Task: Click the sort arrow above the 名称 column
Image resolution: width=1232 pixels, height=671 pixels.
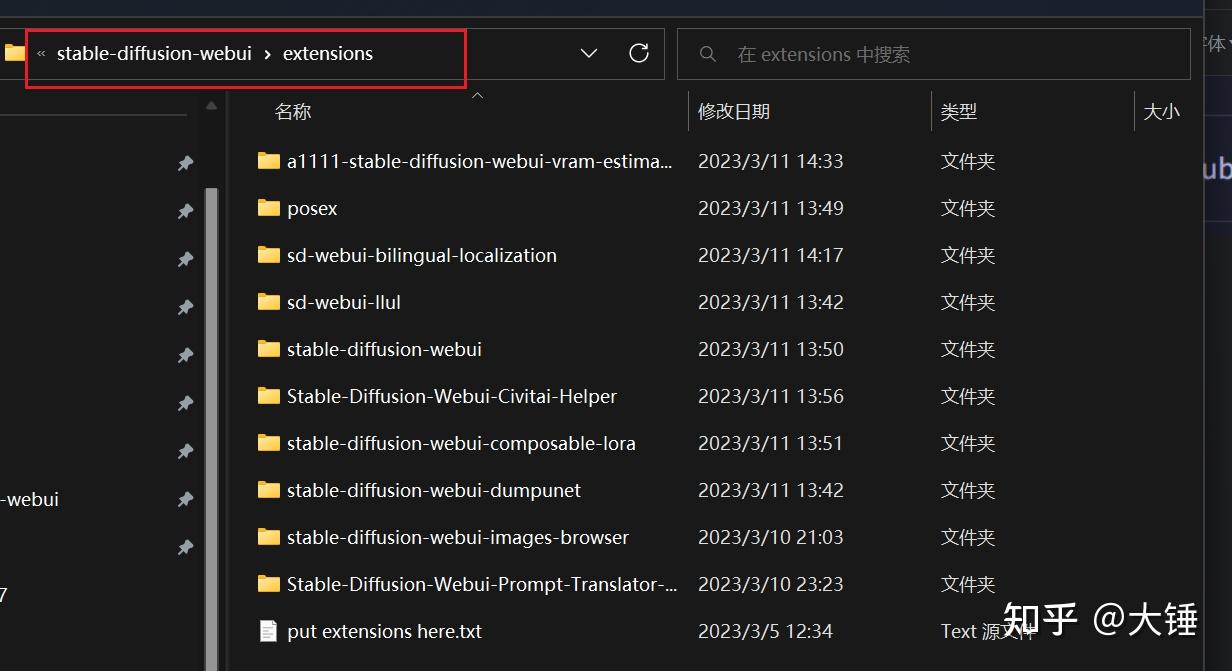Action: pyautogui.click(x=477, y=94)
